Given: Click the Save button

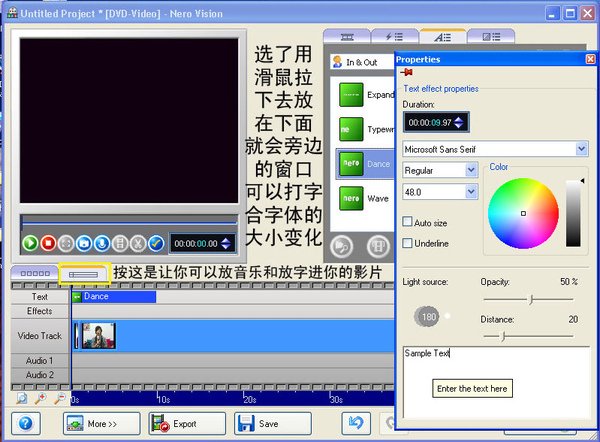Looking at the screenshot, I should point(273,423).
